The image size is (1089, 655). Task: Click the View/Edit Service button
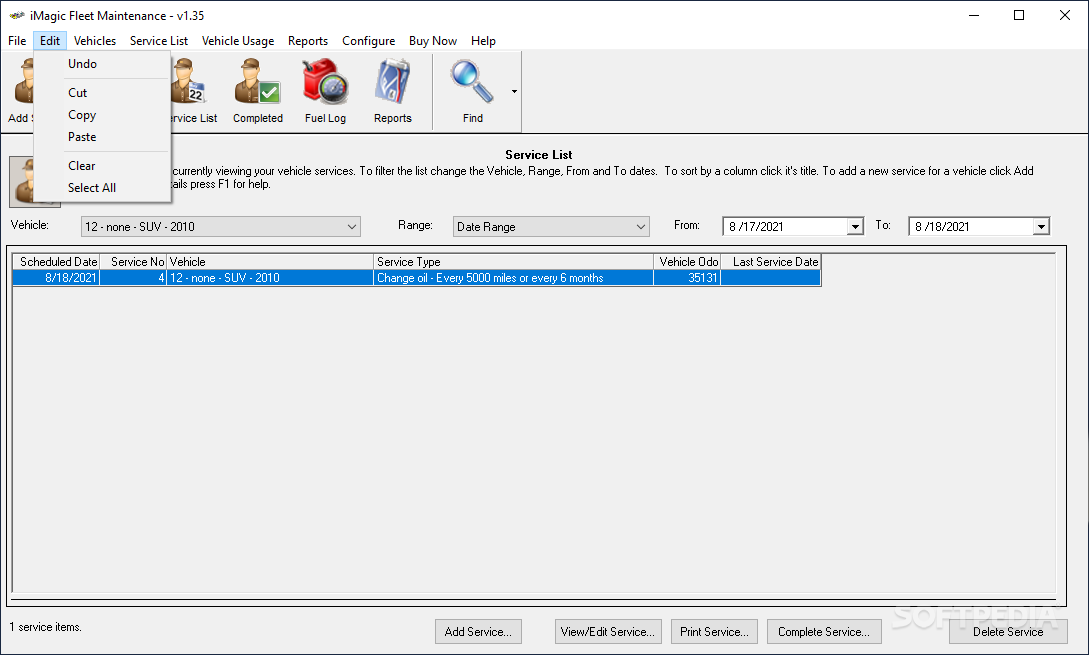tap(608, 631)
